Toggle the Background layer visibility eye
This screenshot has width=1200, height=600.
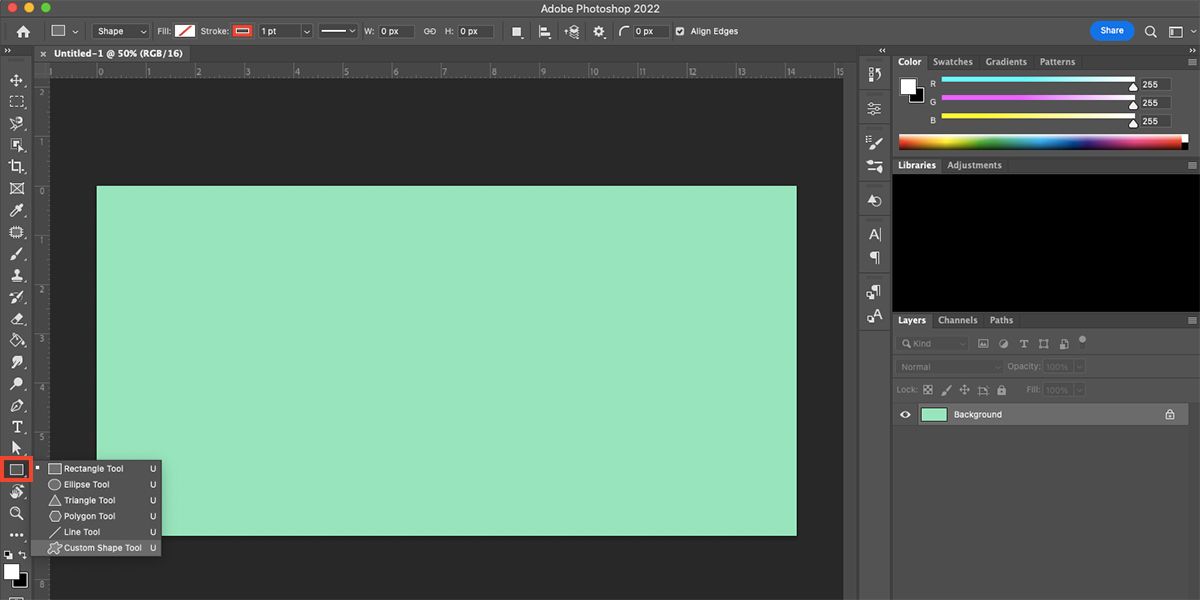(905, 414)
